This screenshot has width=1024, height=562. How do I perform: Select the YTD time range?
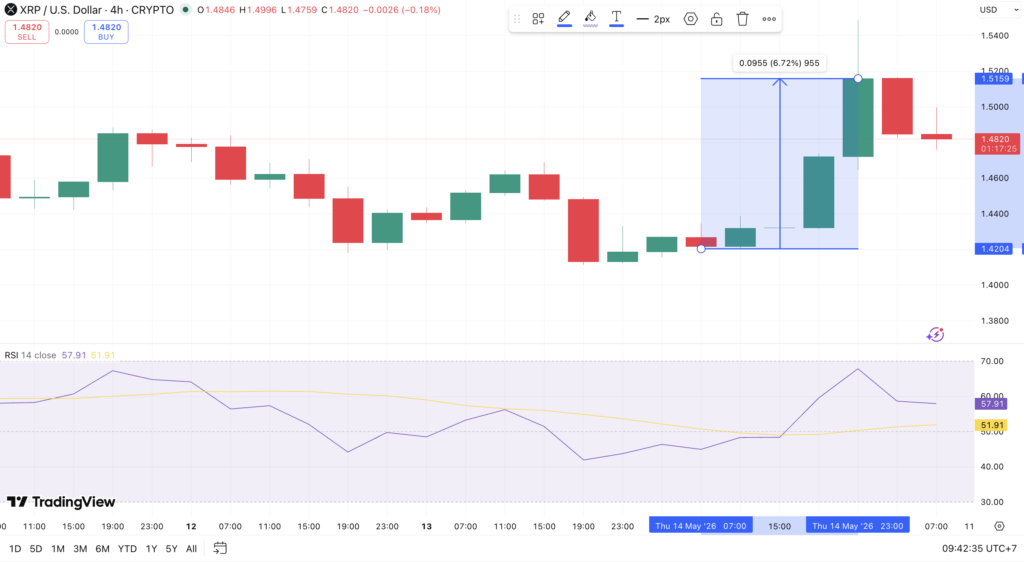pyautogui.click(x=127, y=549)
